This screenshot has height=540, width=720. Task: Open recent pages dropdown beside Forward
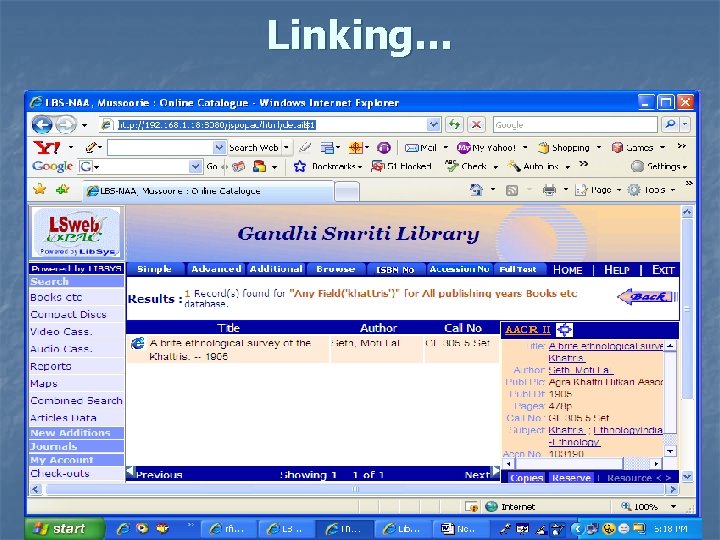coord(84,125)
